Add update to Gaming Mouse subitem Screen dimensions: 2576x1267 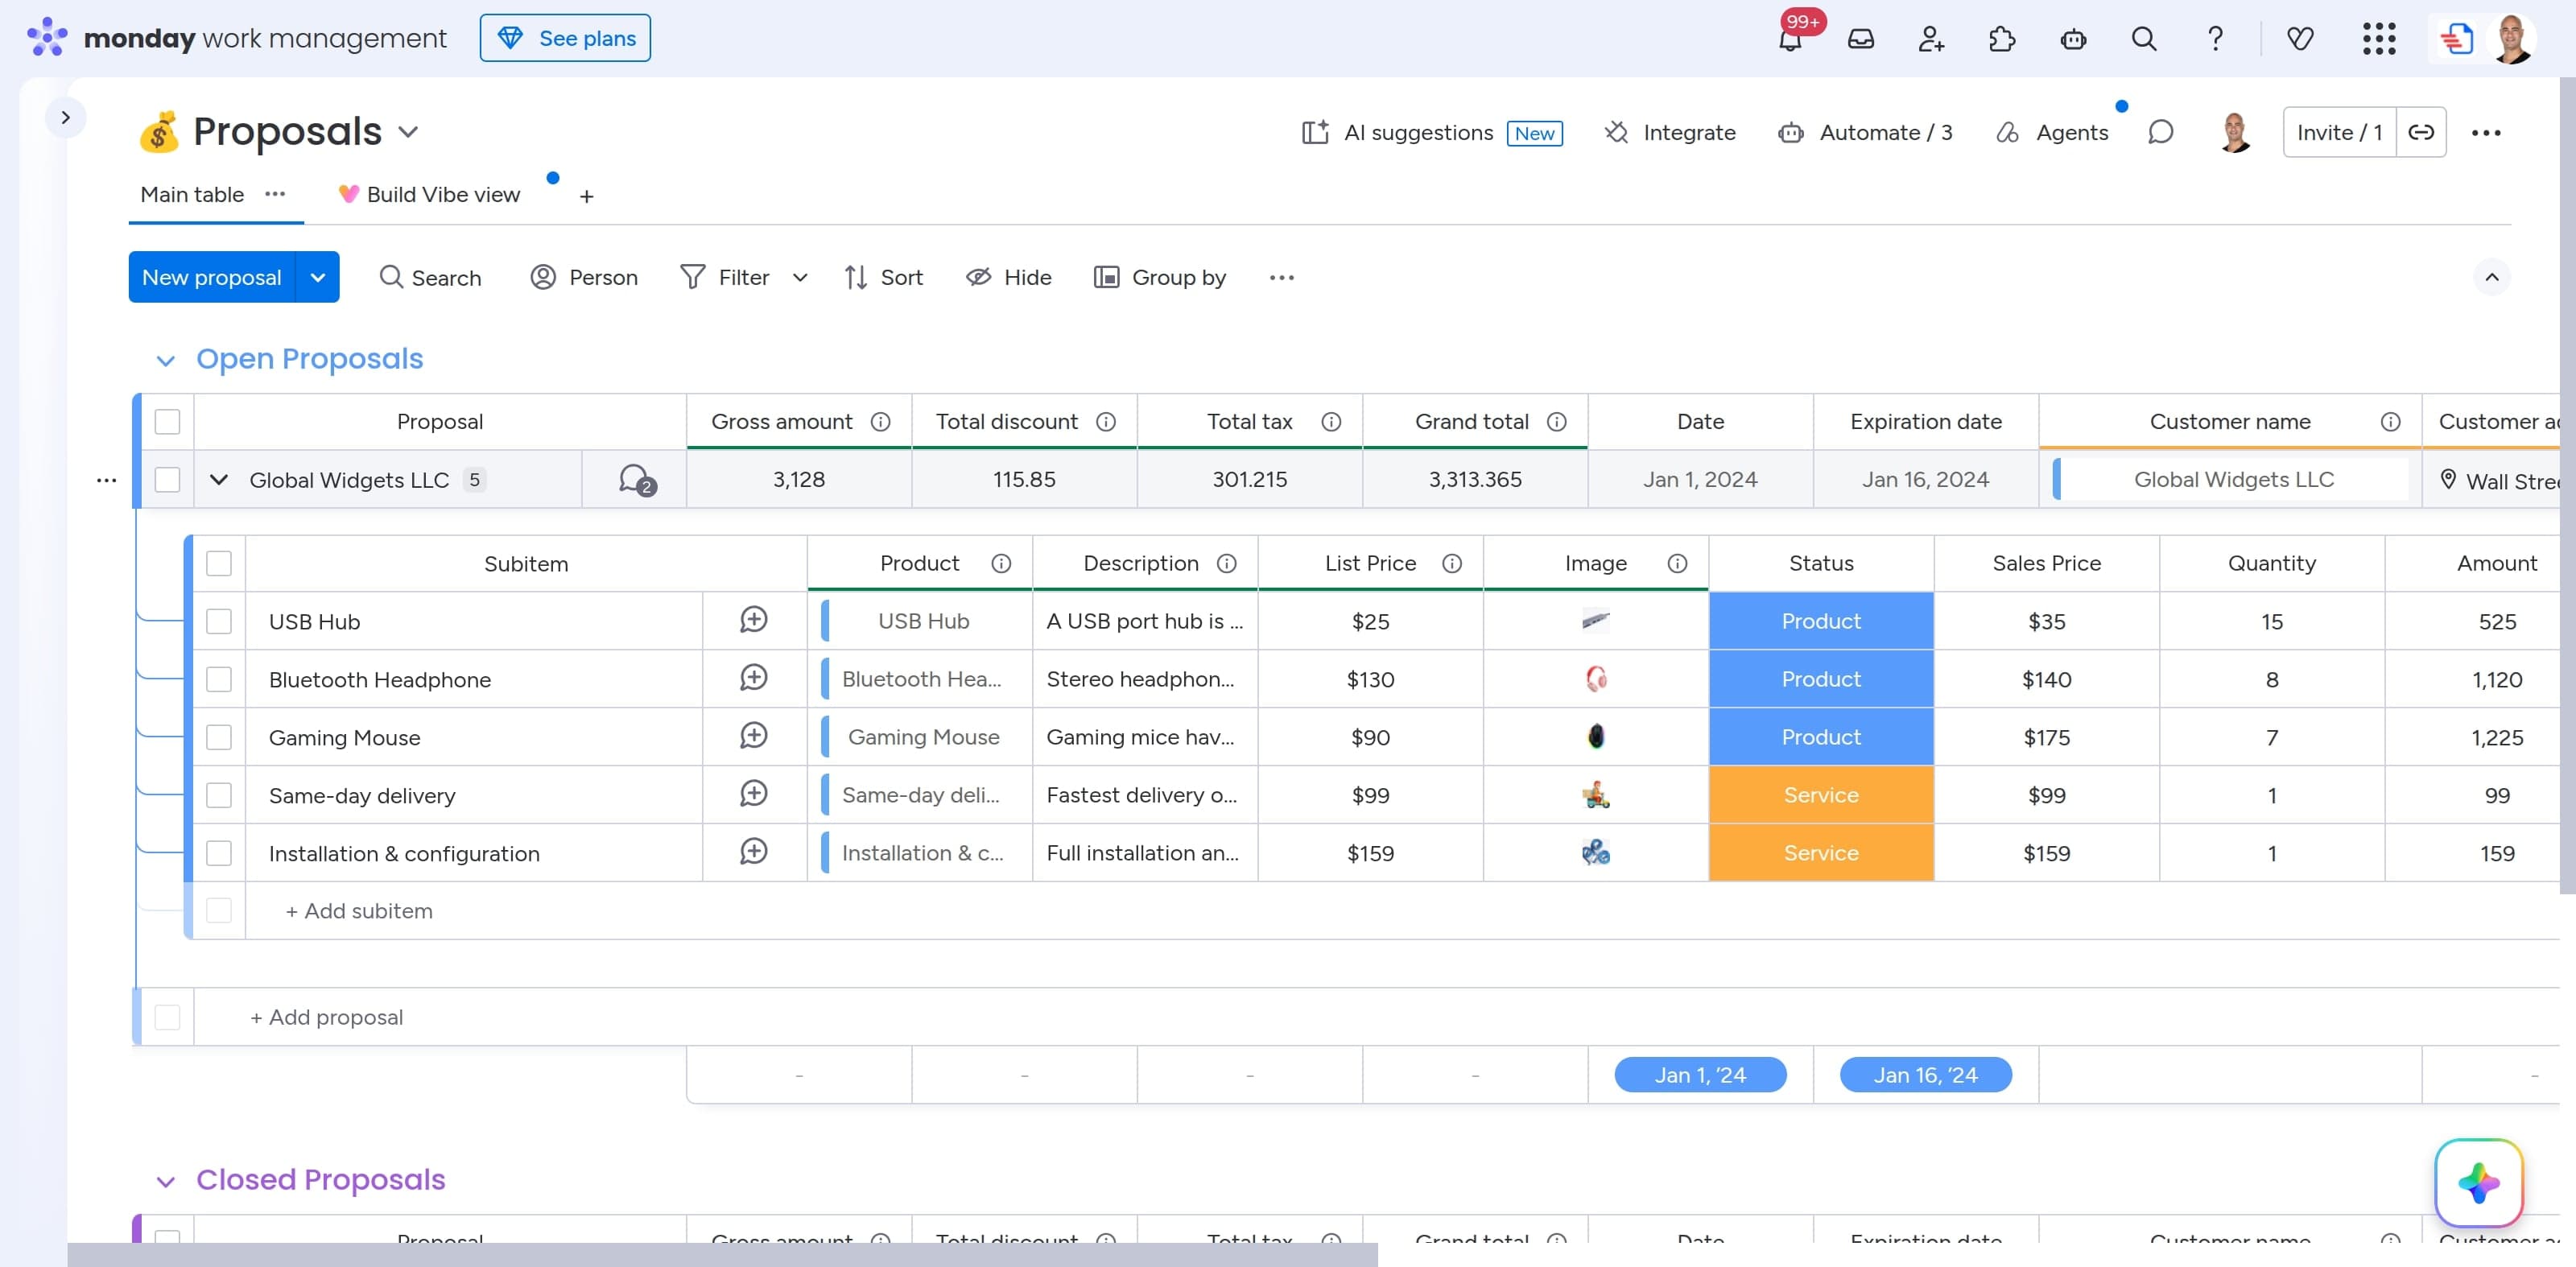coord(754,736)
